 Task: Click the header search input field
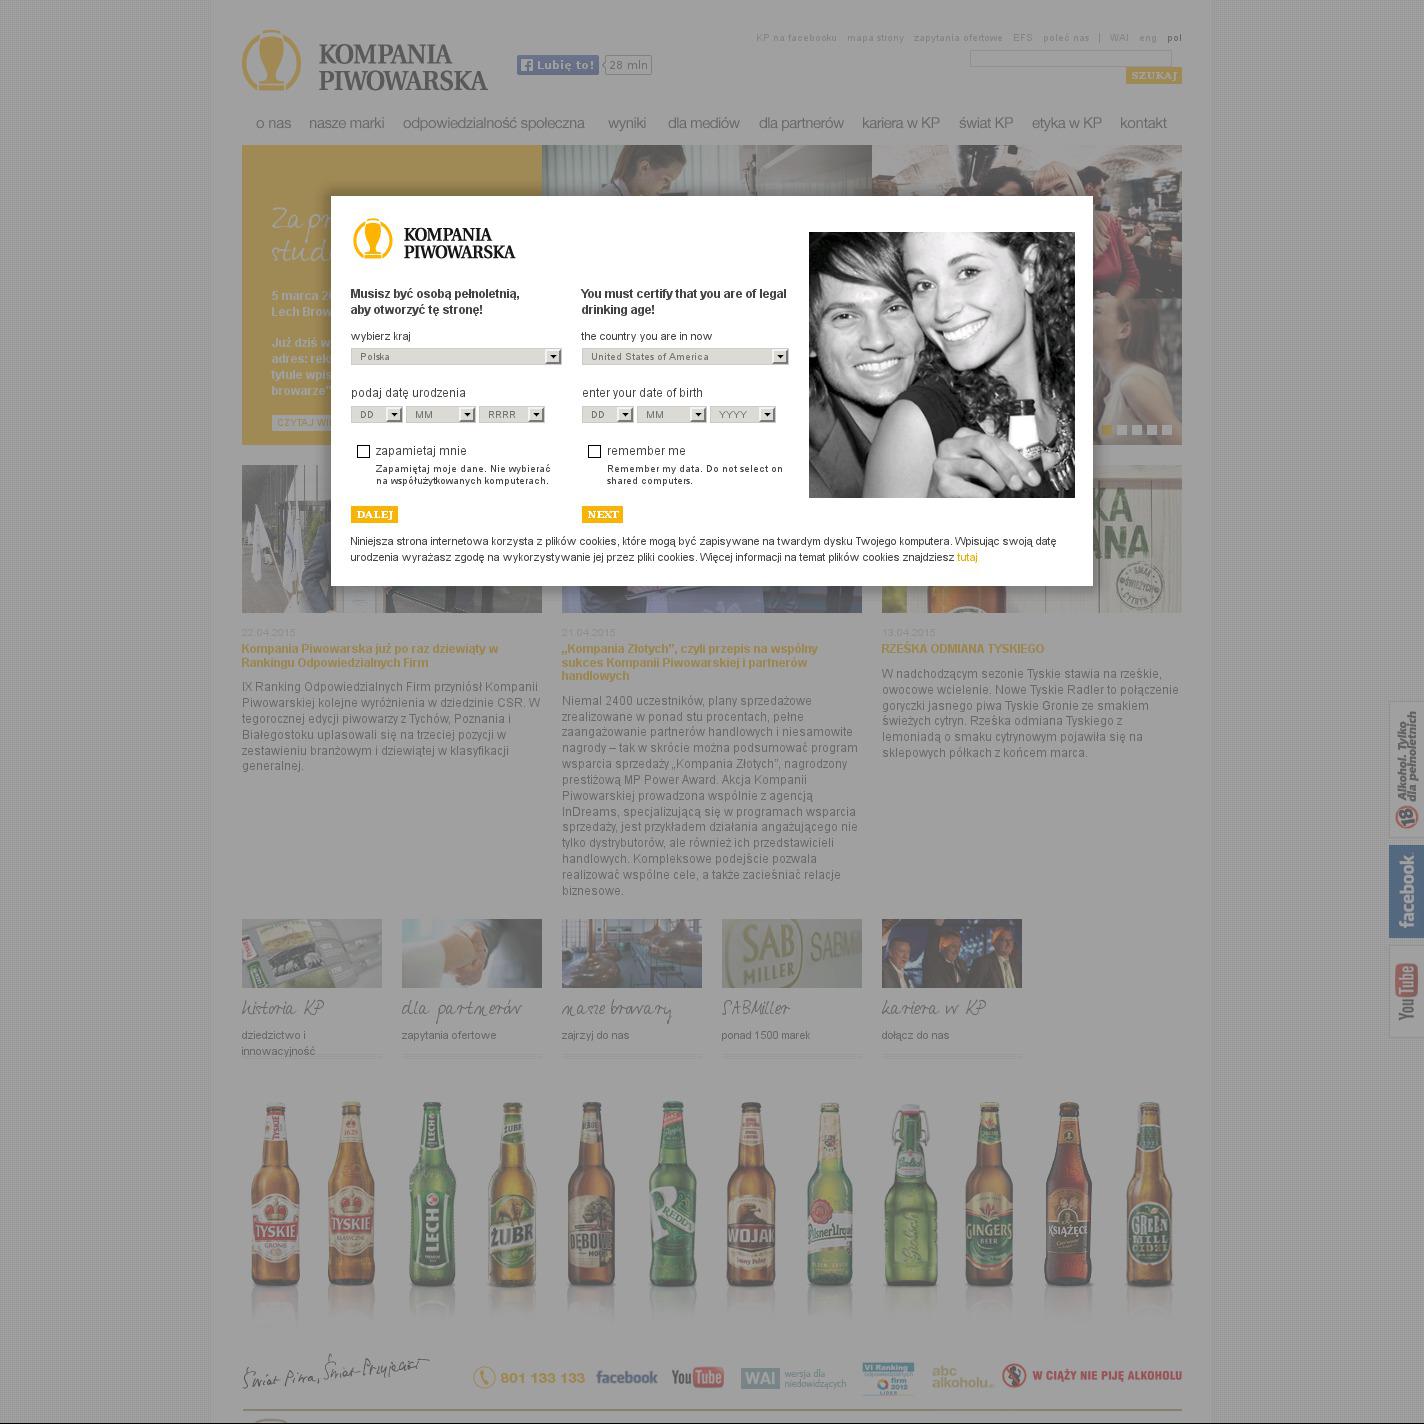[x=1071, y=58]
